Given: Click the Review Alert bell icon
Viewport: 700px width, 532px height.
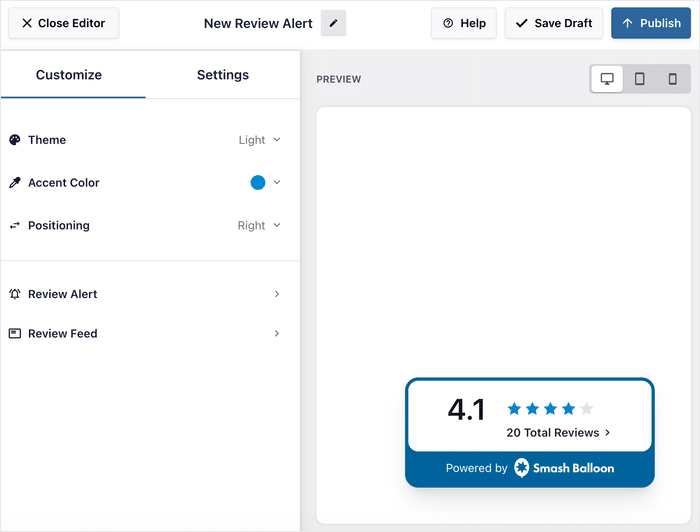Looking at the screenshot, I should [15, 294].
